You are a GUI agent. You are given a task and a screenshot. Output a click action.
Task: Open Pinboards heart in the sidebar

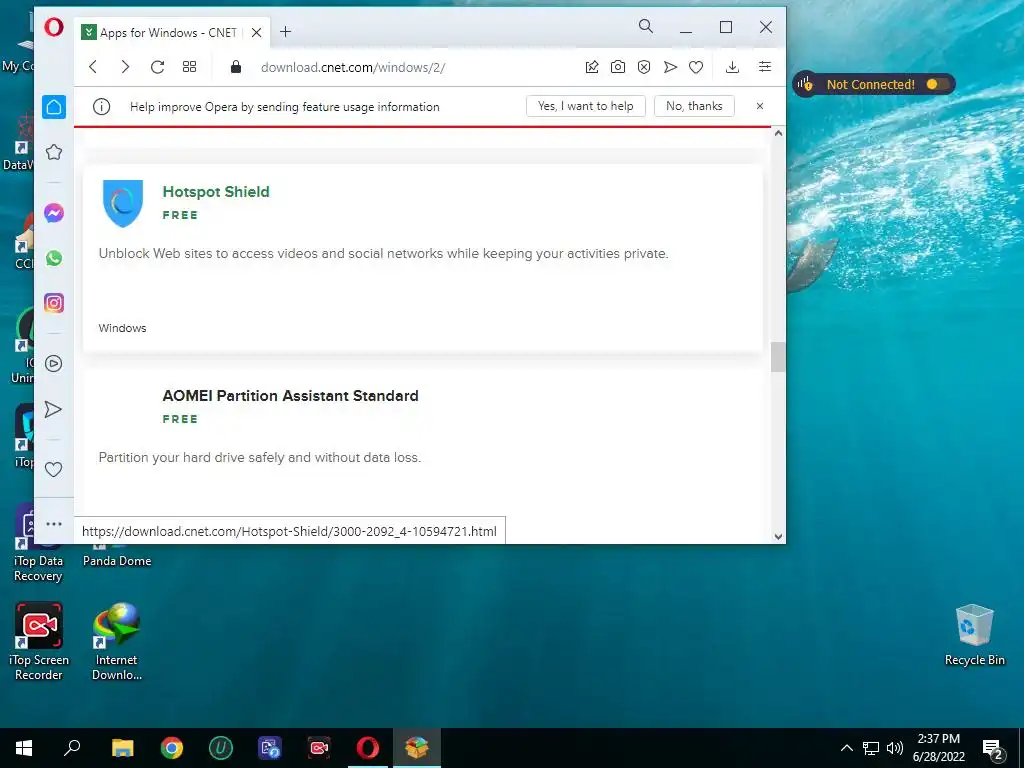(54, 469)
